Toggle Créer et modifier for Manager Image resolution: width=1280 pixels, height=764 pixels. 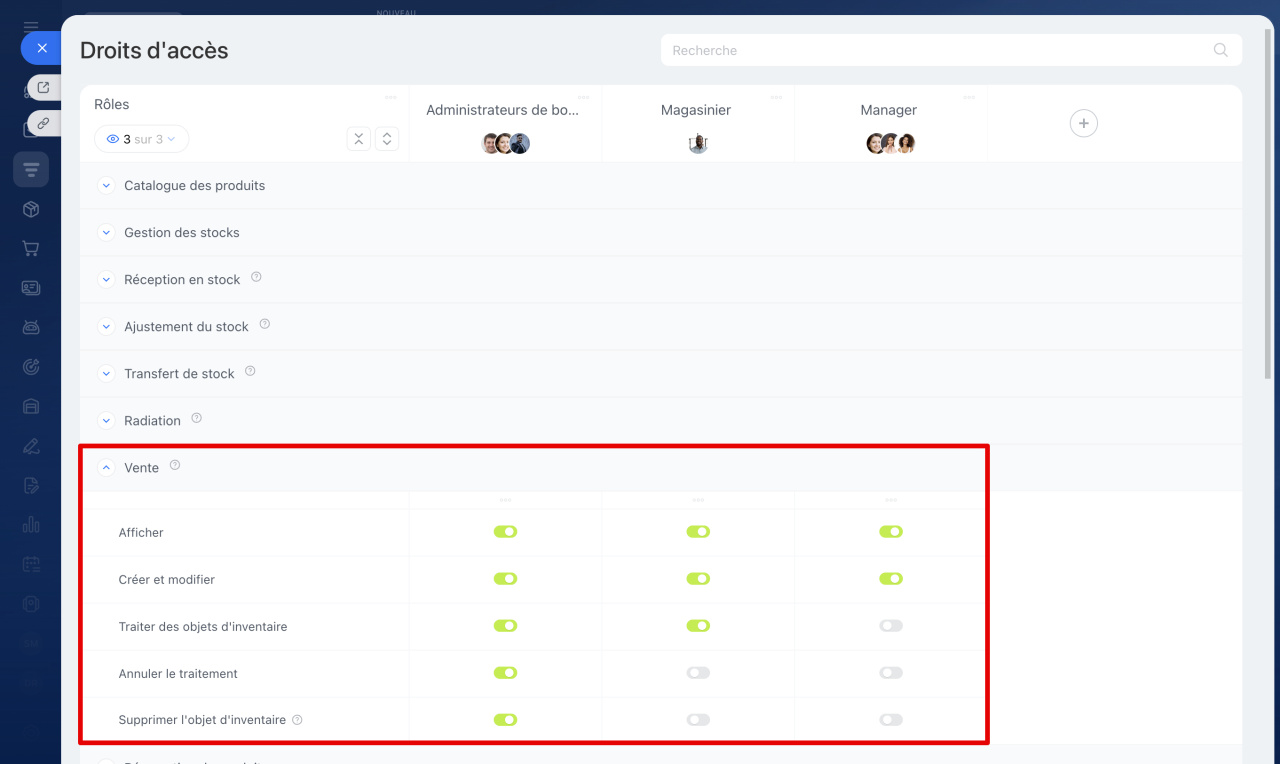click(891, 579)
